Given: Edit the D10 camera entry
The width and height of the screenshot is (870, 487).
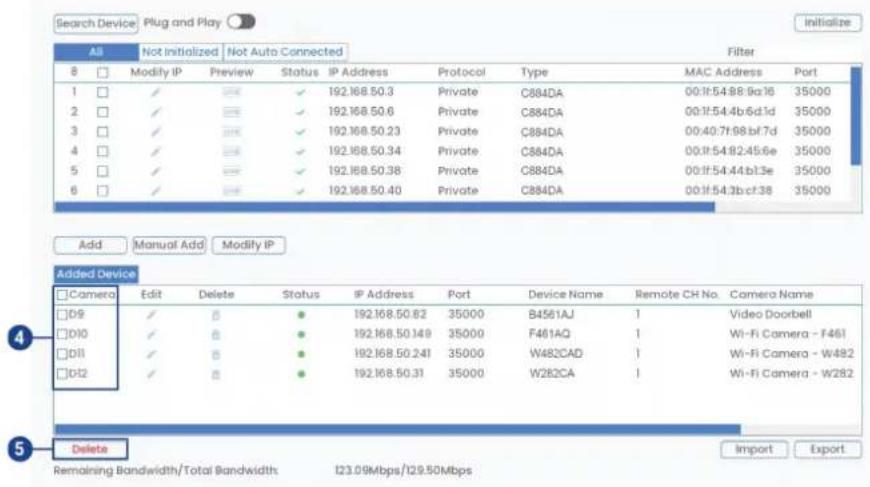Looking at the screenshot, I should click(x=151, y=334).
